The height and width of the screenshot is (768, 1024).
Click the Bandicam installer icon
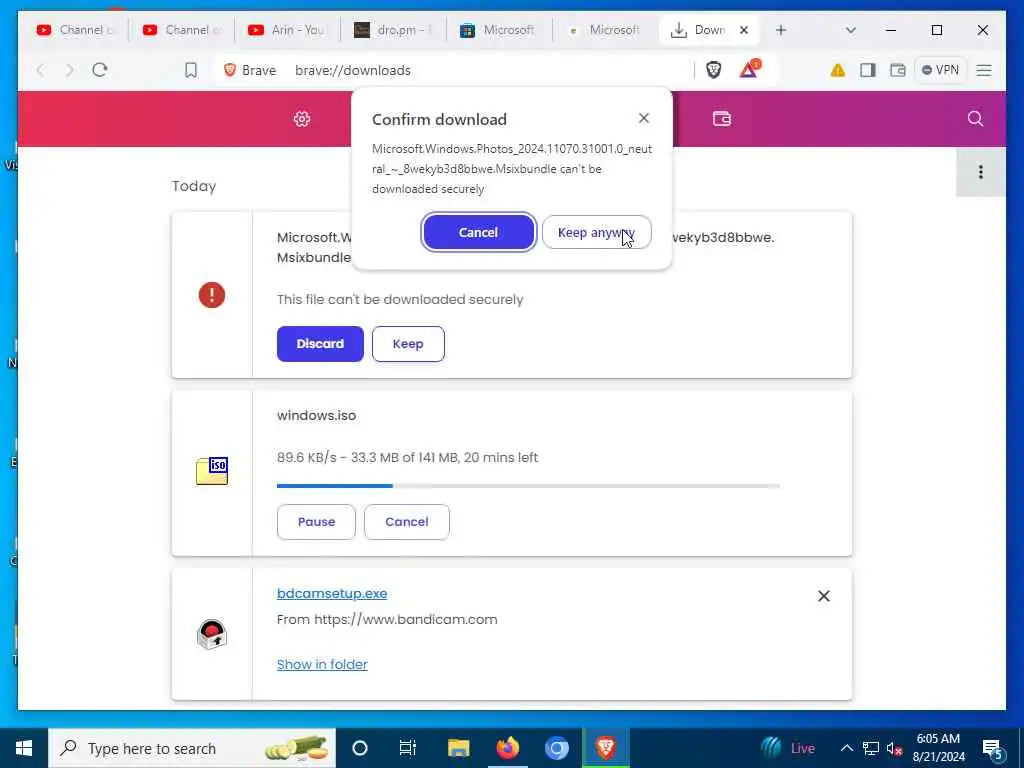click(x=212, y=634)
